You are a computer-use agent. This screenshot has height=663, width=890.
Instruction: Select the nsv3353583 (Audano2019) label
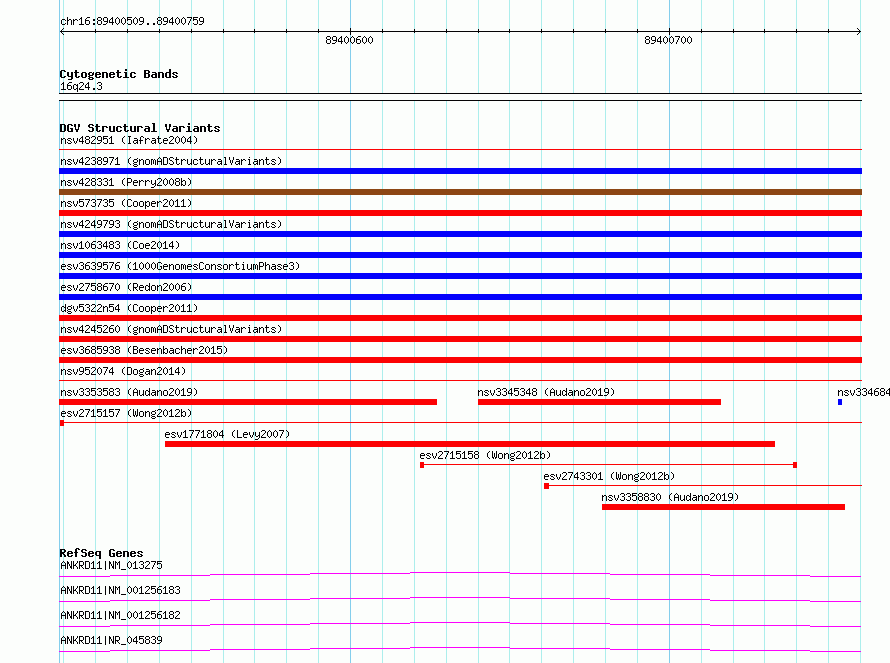(x=129, y=392)
